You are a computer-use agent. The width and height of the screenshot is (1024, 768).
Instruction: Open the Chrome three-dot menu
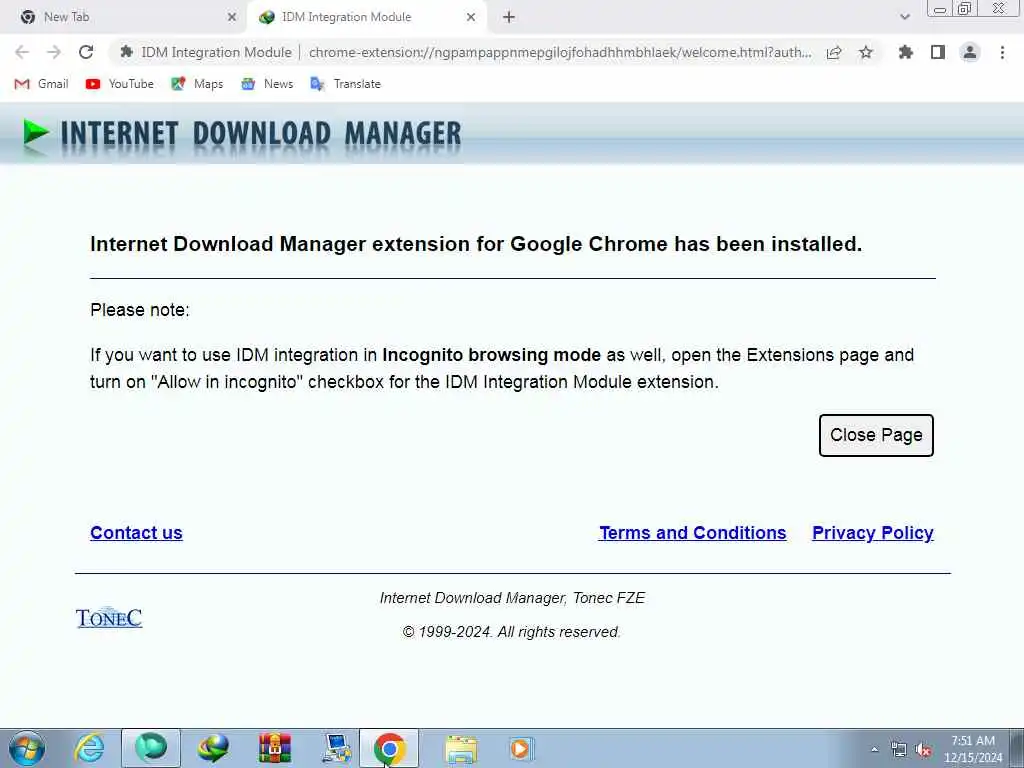[x=1002, y=52]
